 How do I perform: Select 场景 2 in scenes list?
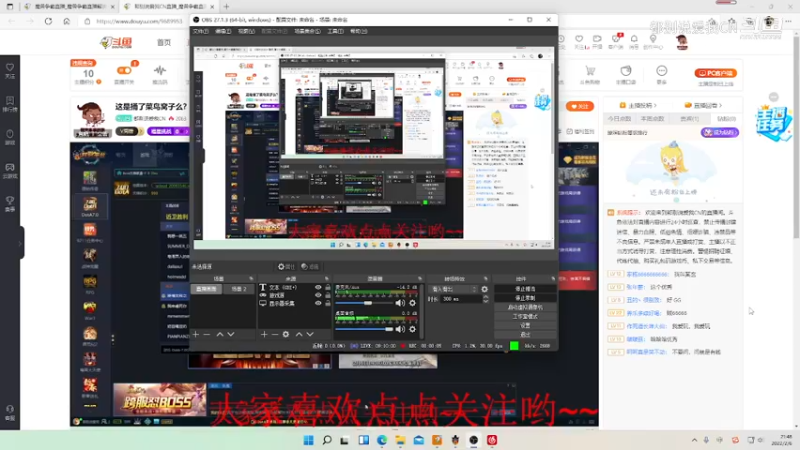click(x=239, y=289)
